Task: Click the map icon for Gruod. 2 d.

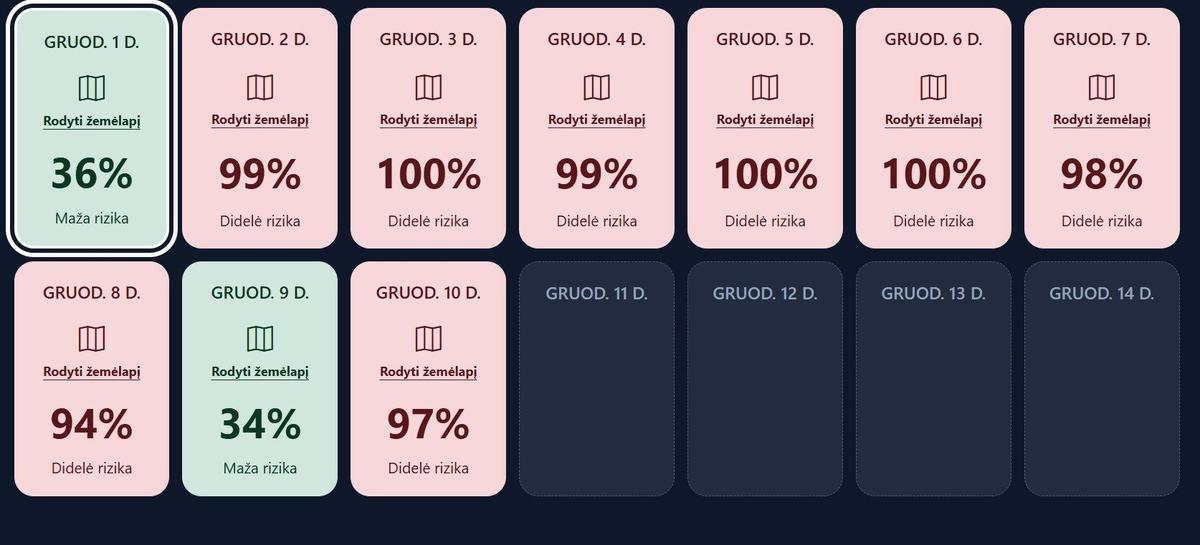Action: pyautogui.click(x=260, y=88)
